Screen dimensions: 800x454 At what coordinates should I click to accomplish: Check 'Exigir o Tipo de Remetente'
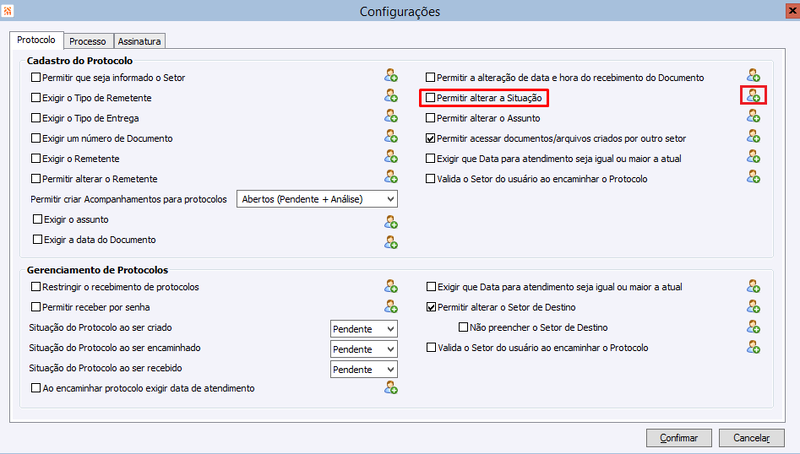point(36,97)
